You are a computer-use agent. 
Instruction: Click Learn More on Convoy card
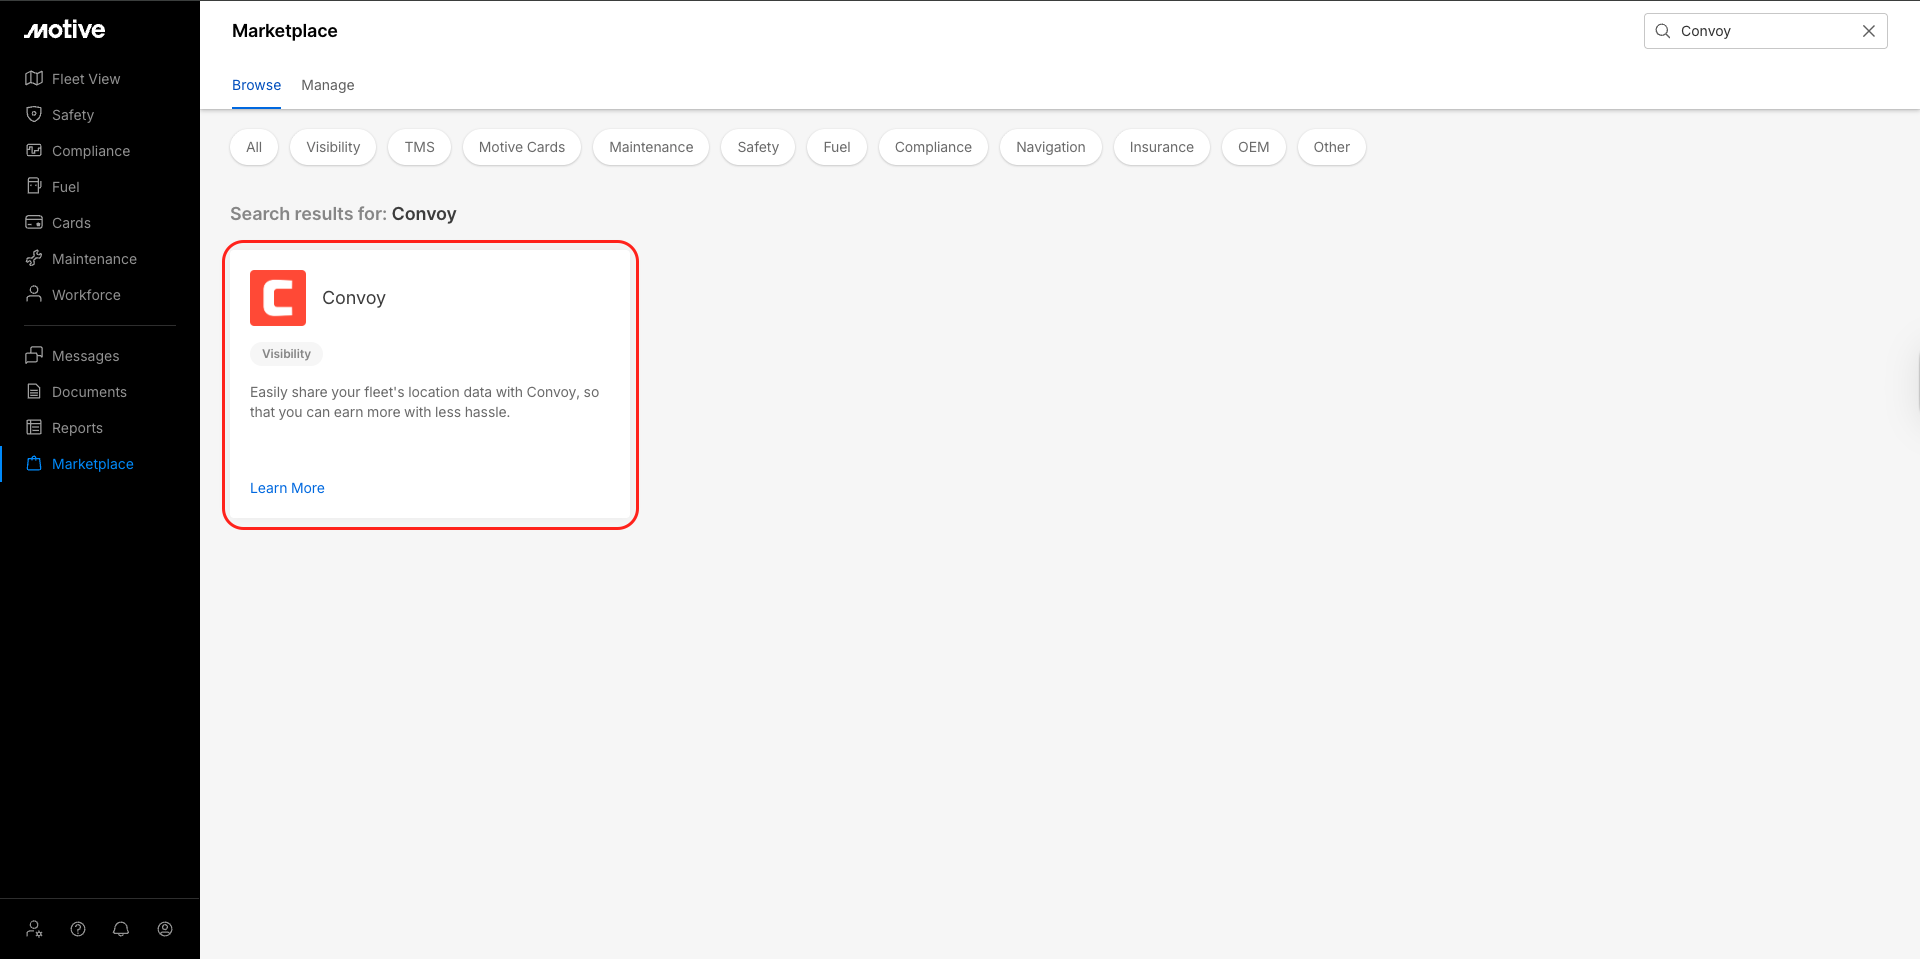point(287,488)
